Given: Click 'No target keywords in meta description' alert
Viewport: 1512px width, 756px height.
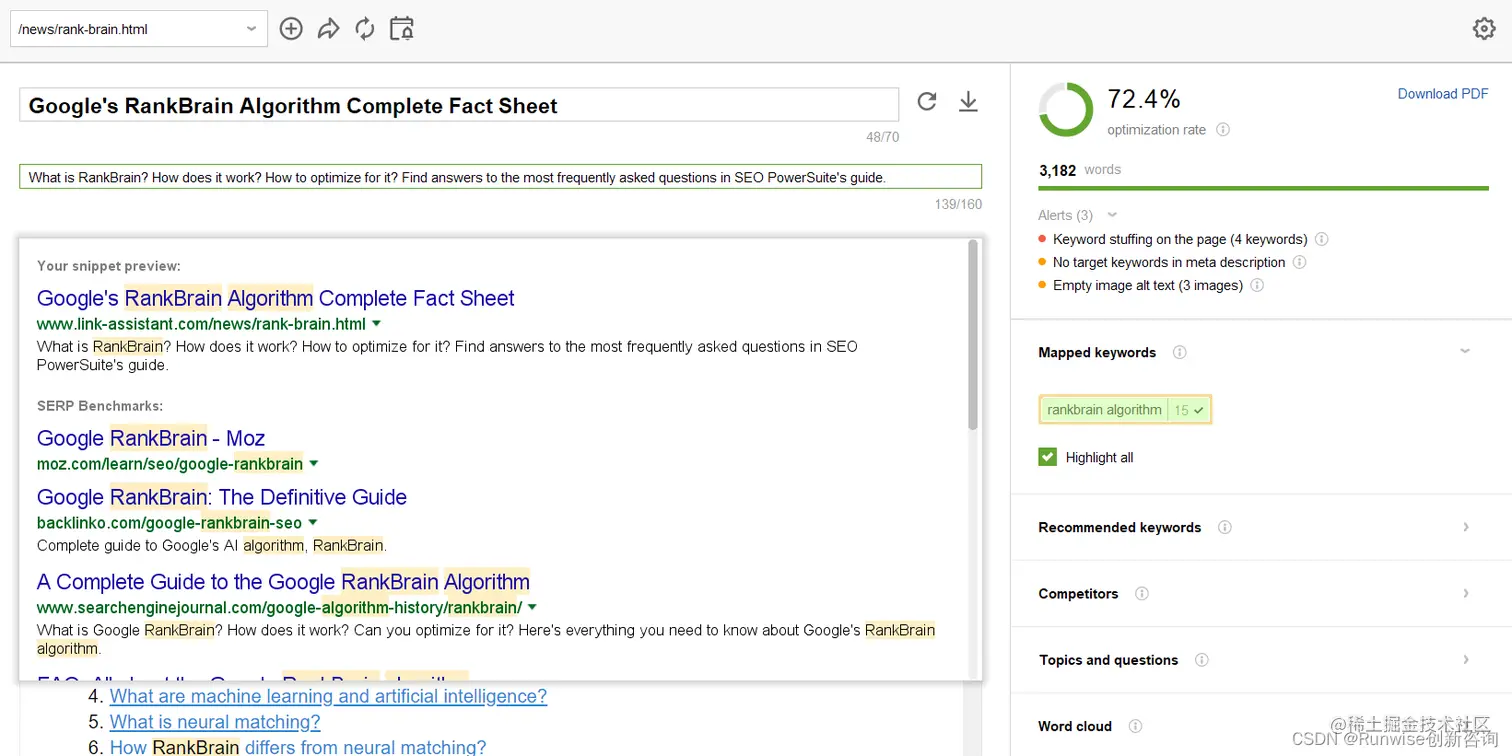Looking at the screenshot, I should [x=1169, y=262].
